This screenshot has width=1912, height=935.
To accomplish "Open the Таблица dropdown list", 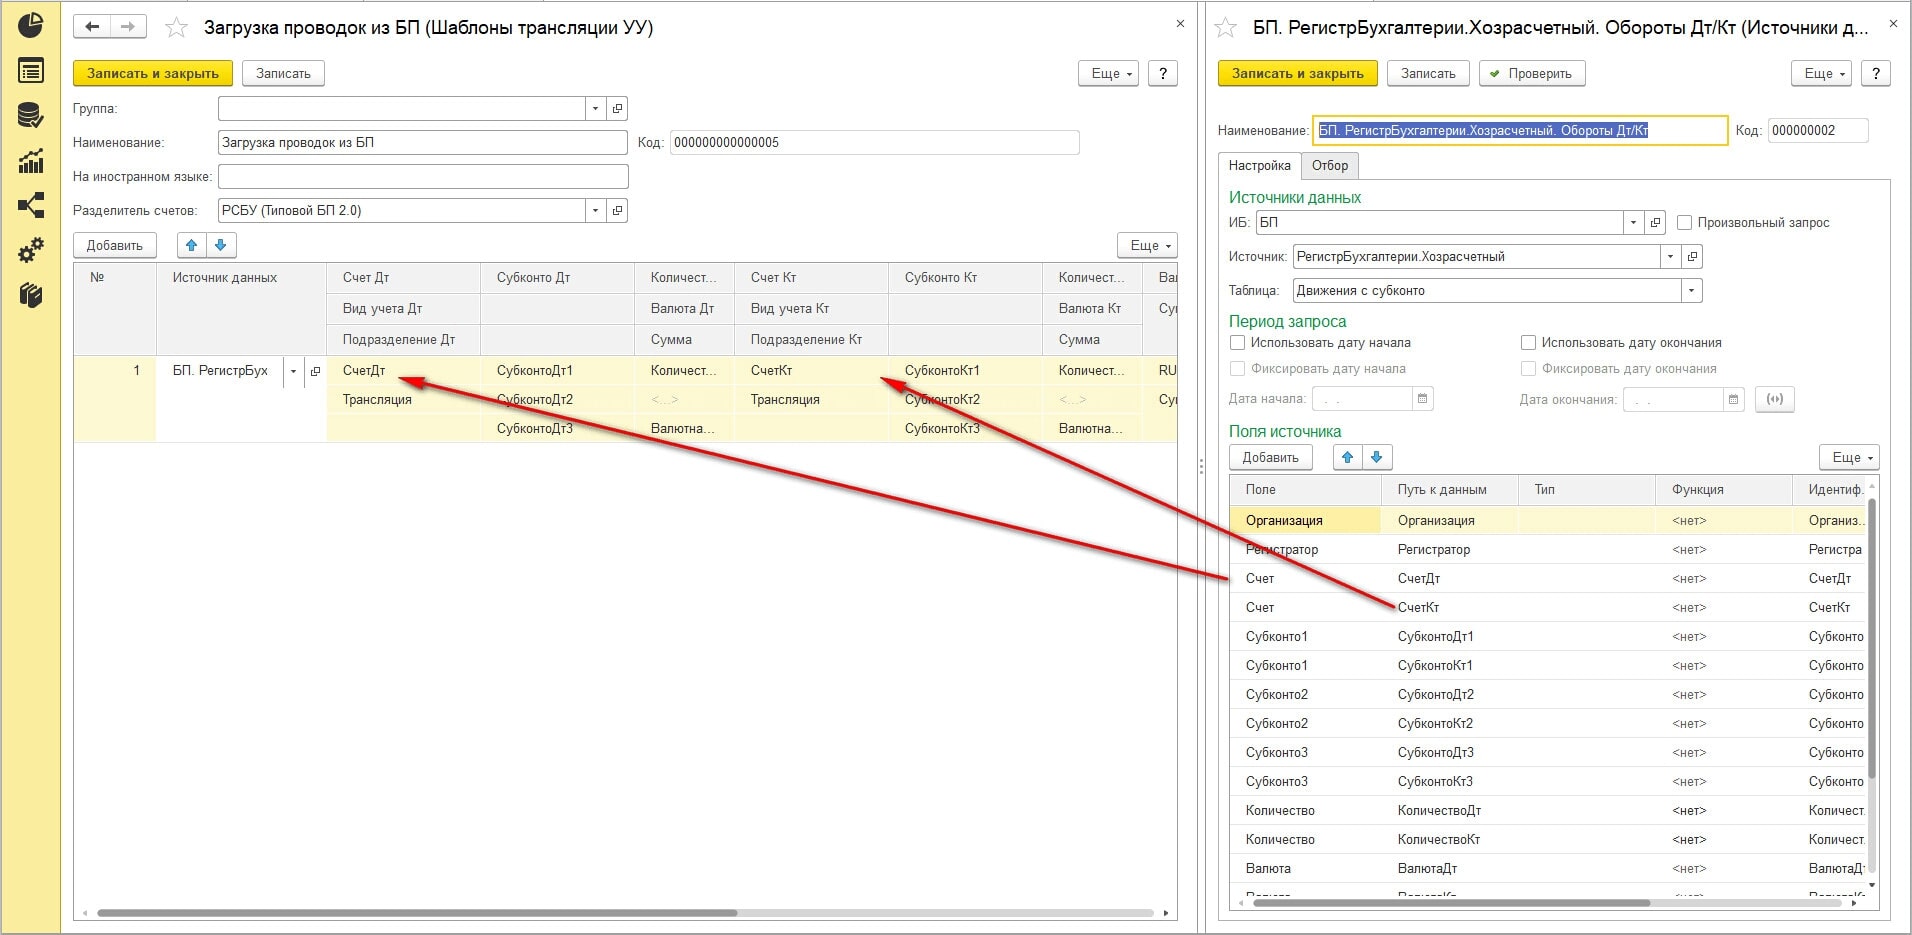I will (x=1691, y=291).
